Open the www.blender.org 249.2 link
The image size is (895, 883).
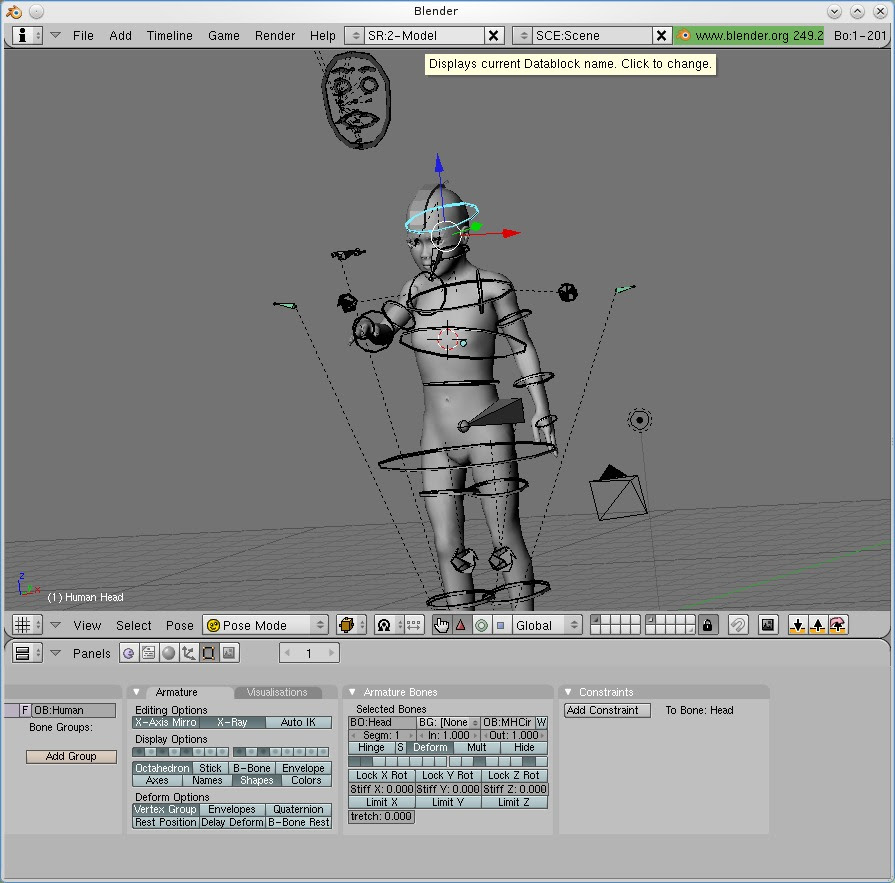point(750,35)
